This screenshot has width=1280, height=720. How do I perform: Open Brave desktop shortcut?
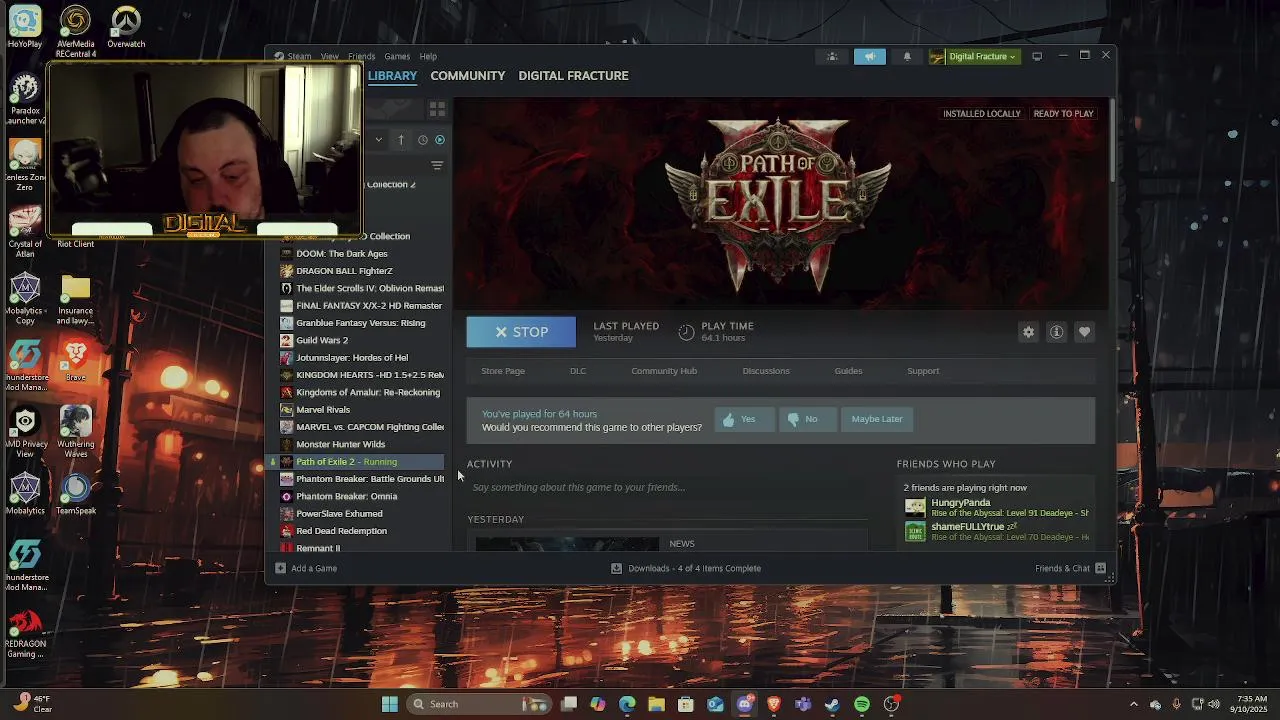click(76, 360)
